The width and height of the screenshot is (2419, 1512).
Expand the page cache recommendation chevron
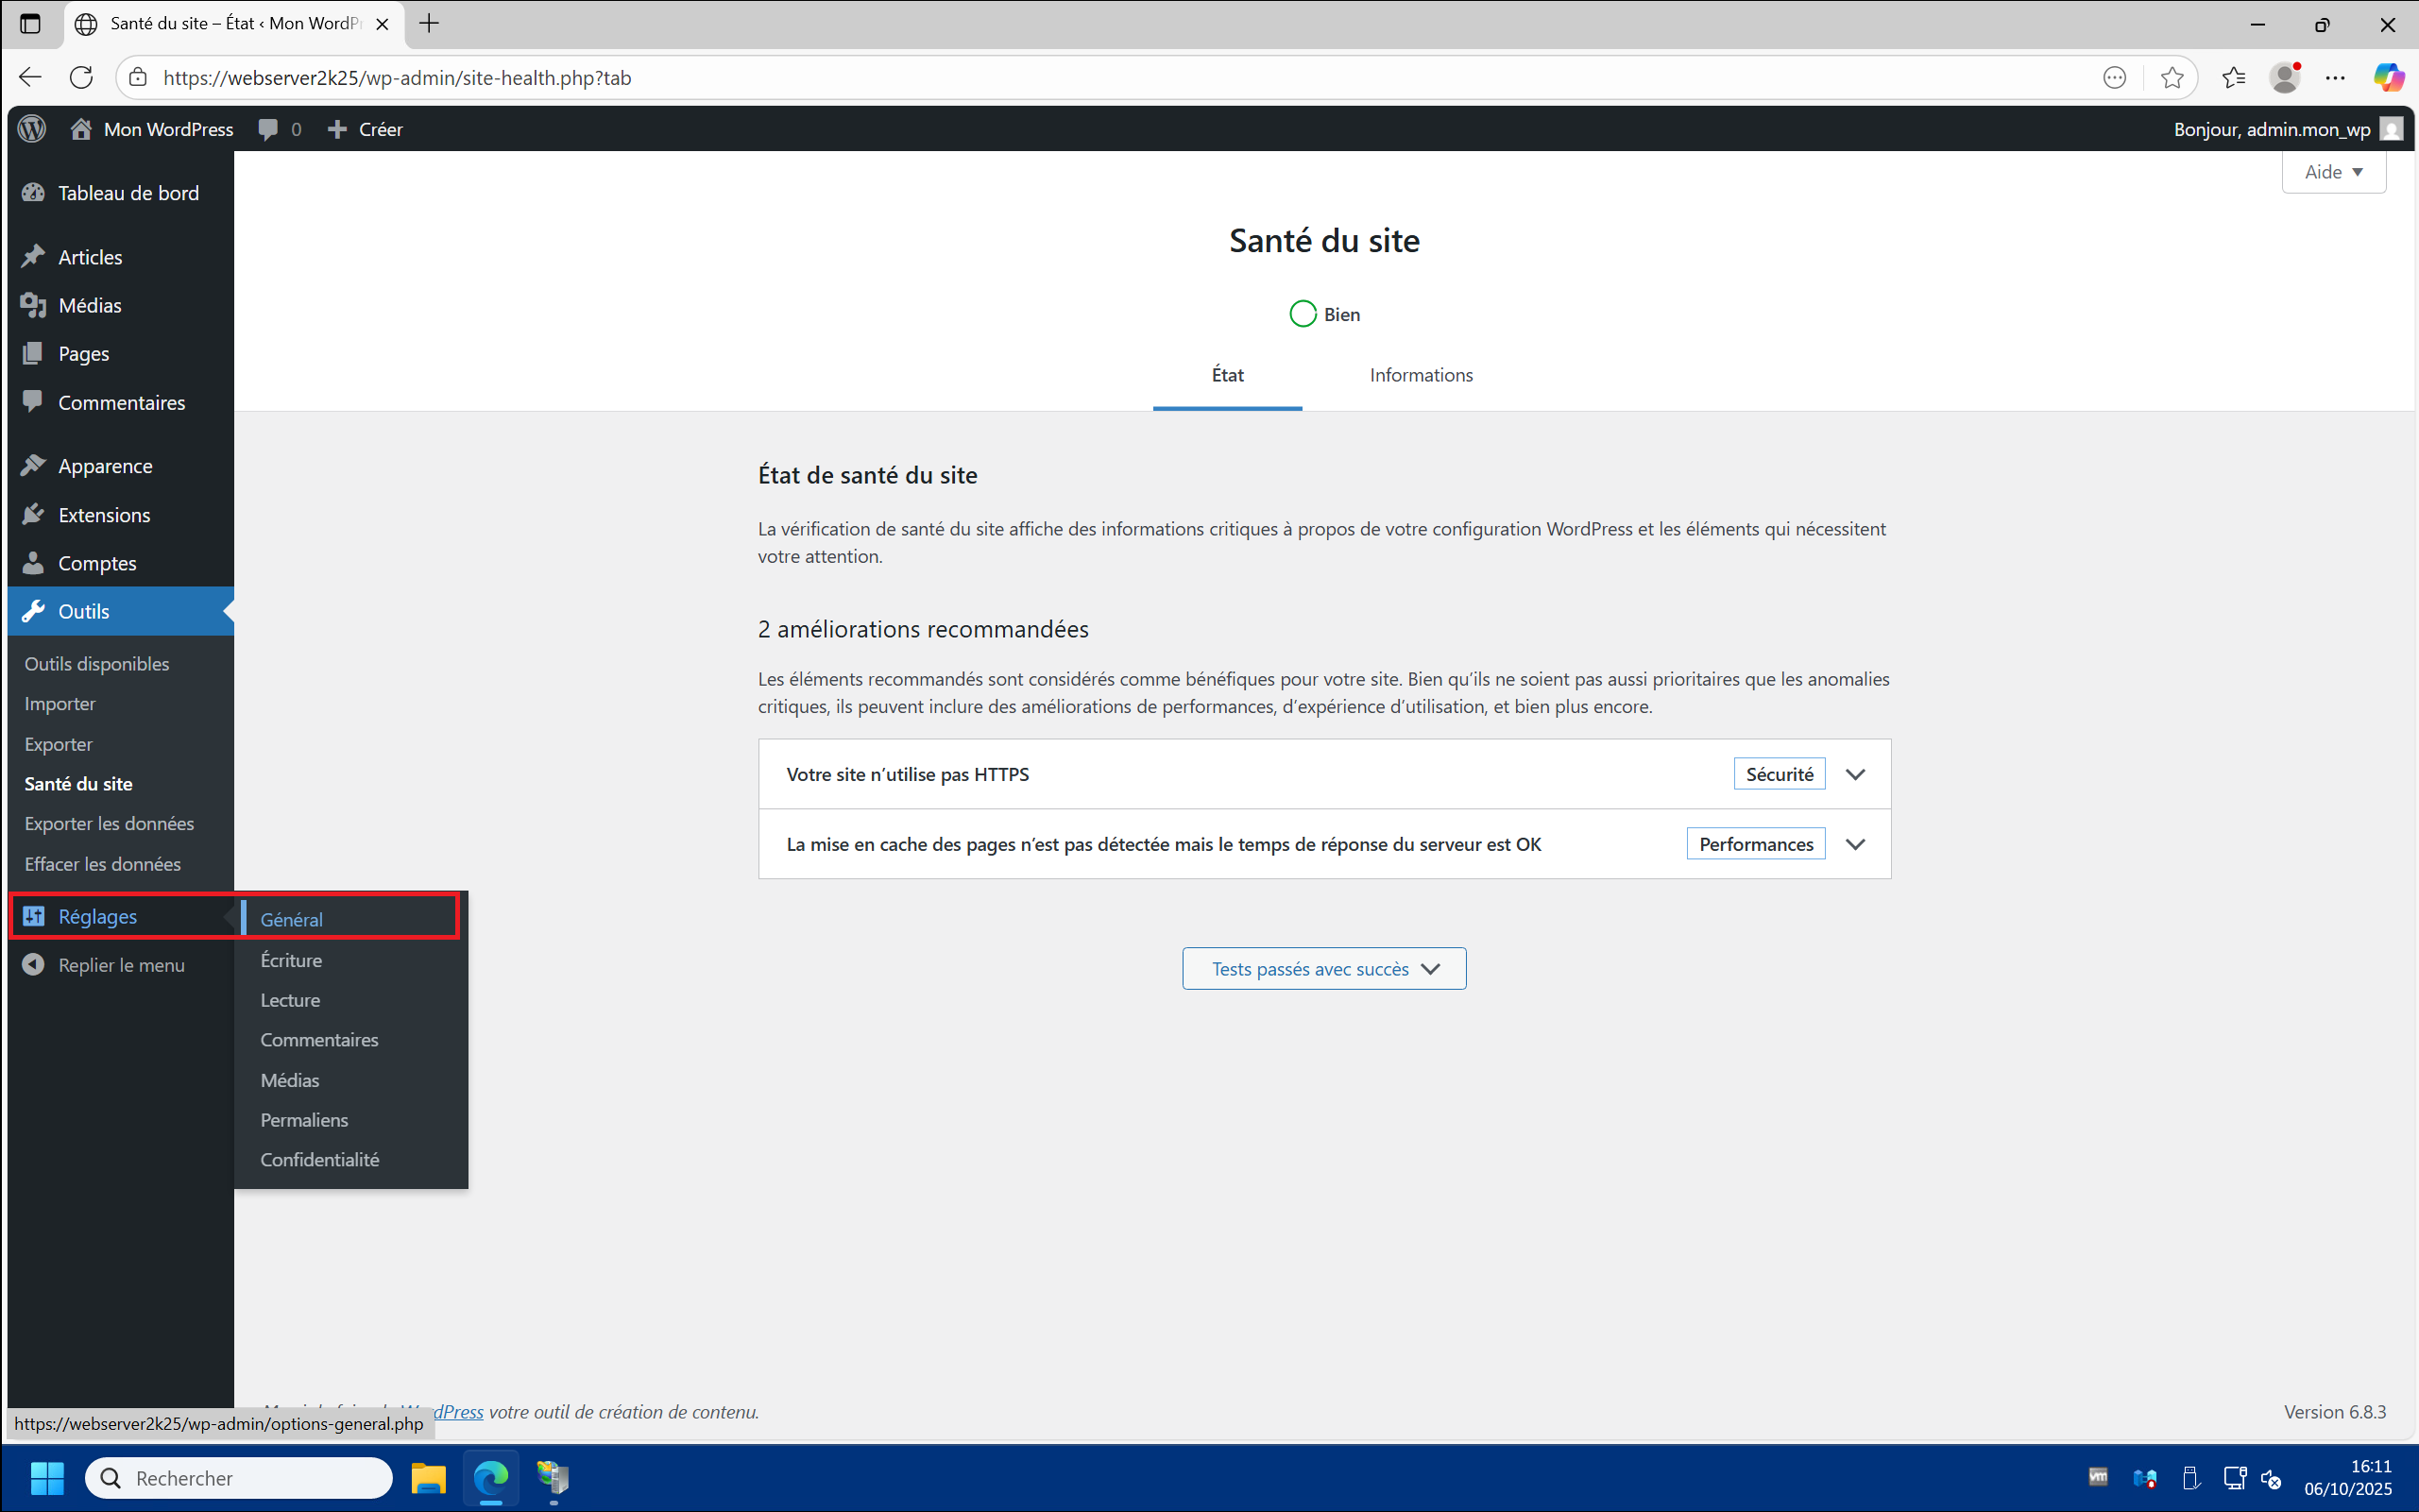click(1855, 844)
